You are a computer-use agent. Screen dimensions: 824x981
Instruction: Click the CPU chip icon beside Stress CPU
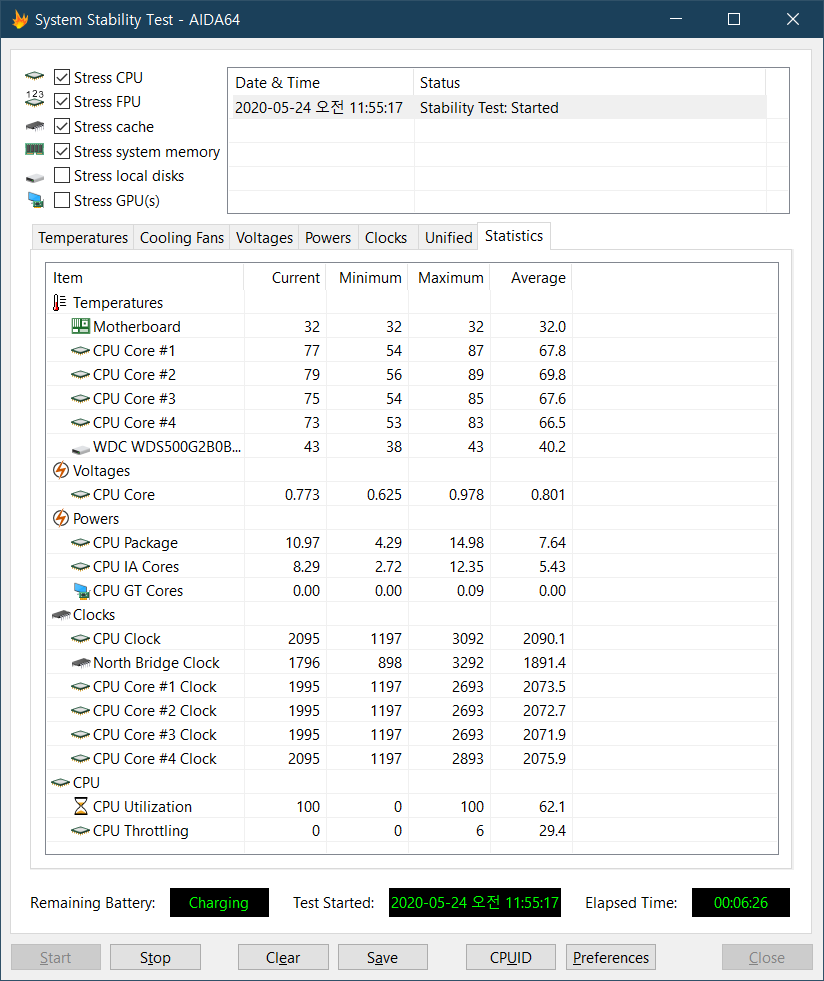[34, 76]
